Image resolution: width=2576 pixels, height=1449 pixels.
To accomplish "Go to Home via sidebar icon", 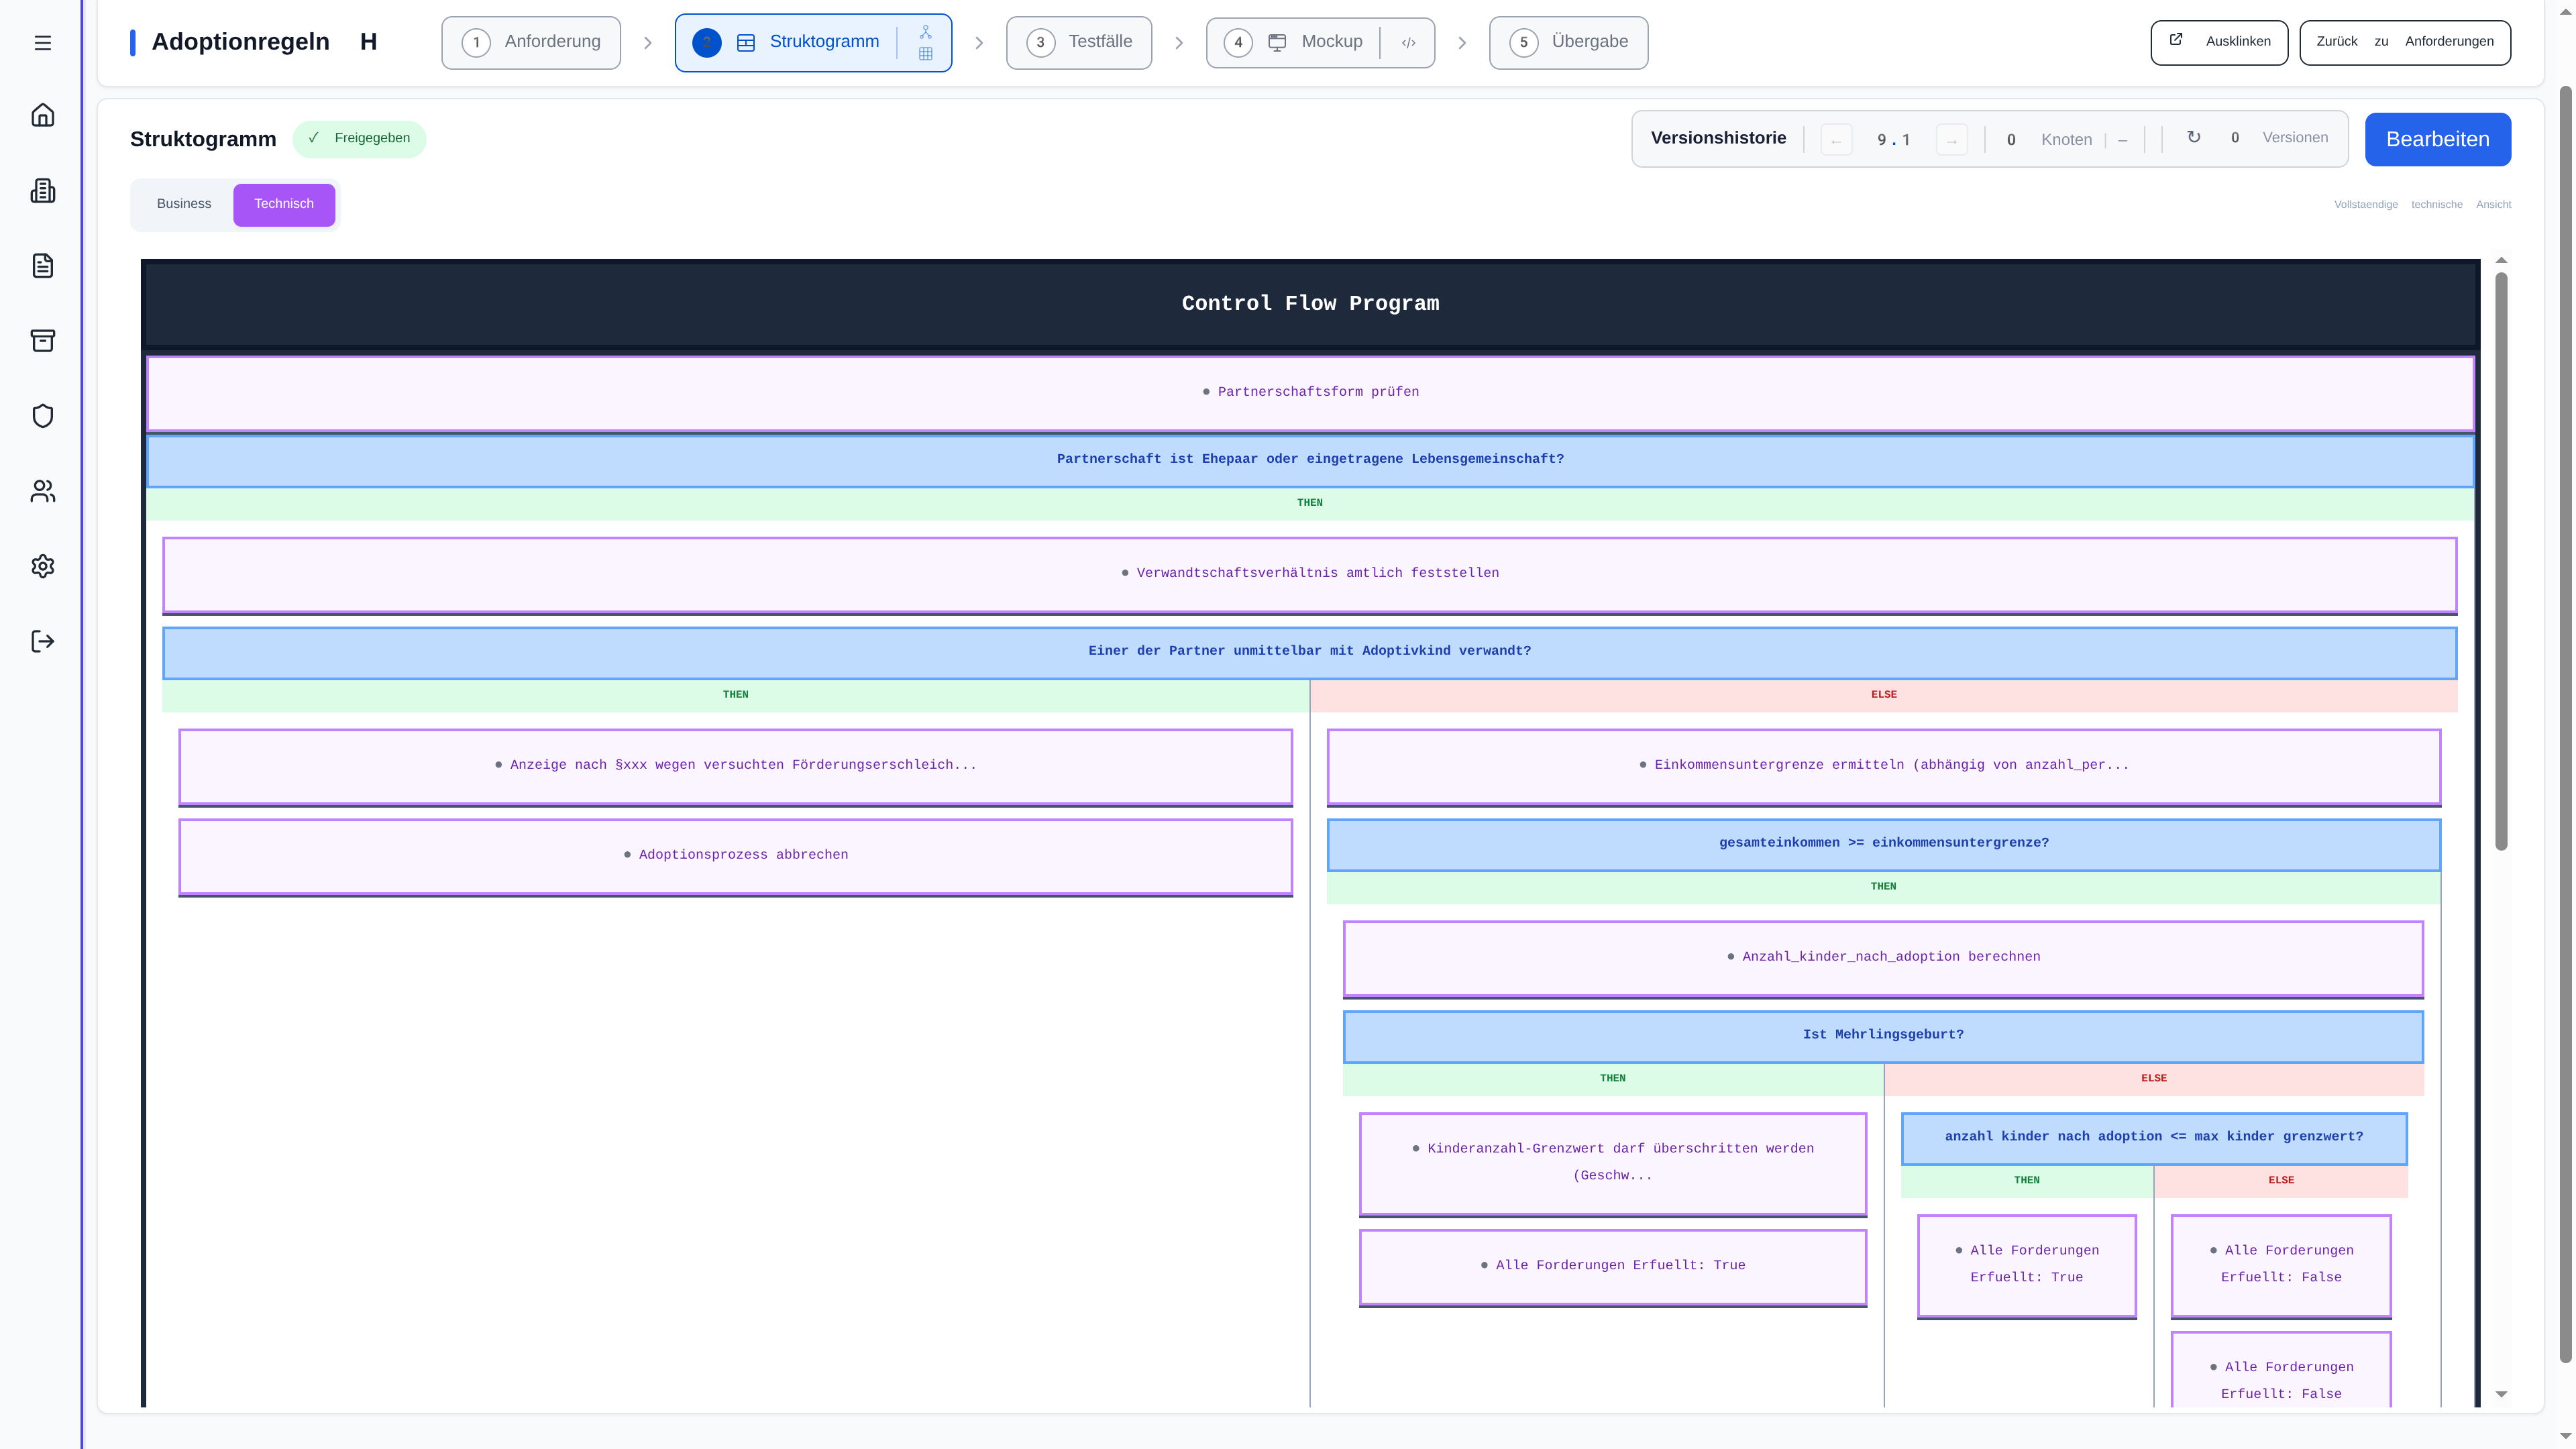I will [42, 115].
